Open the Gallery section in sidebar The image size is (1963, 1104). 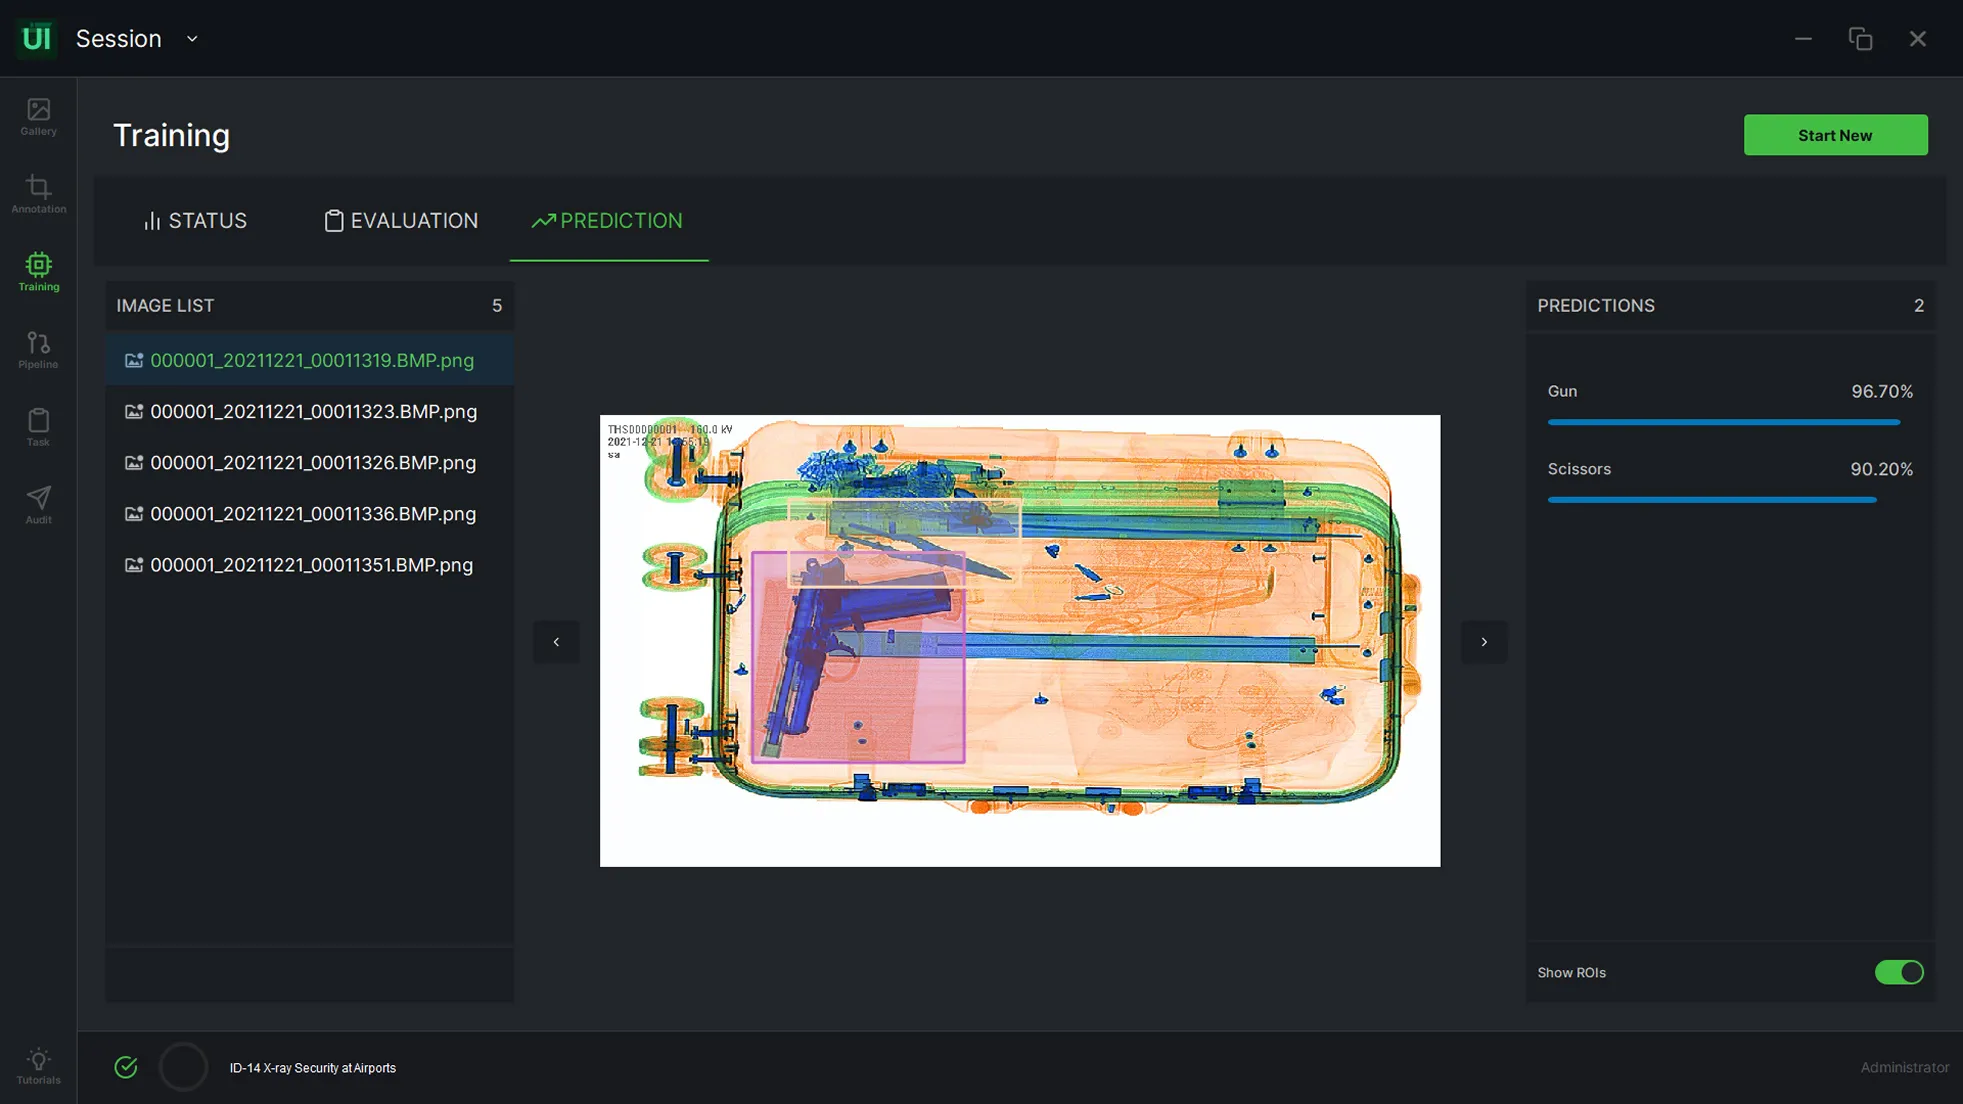(x=38, y=117)
